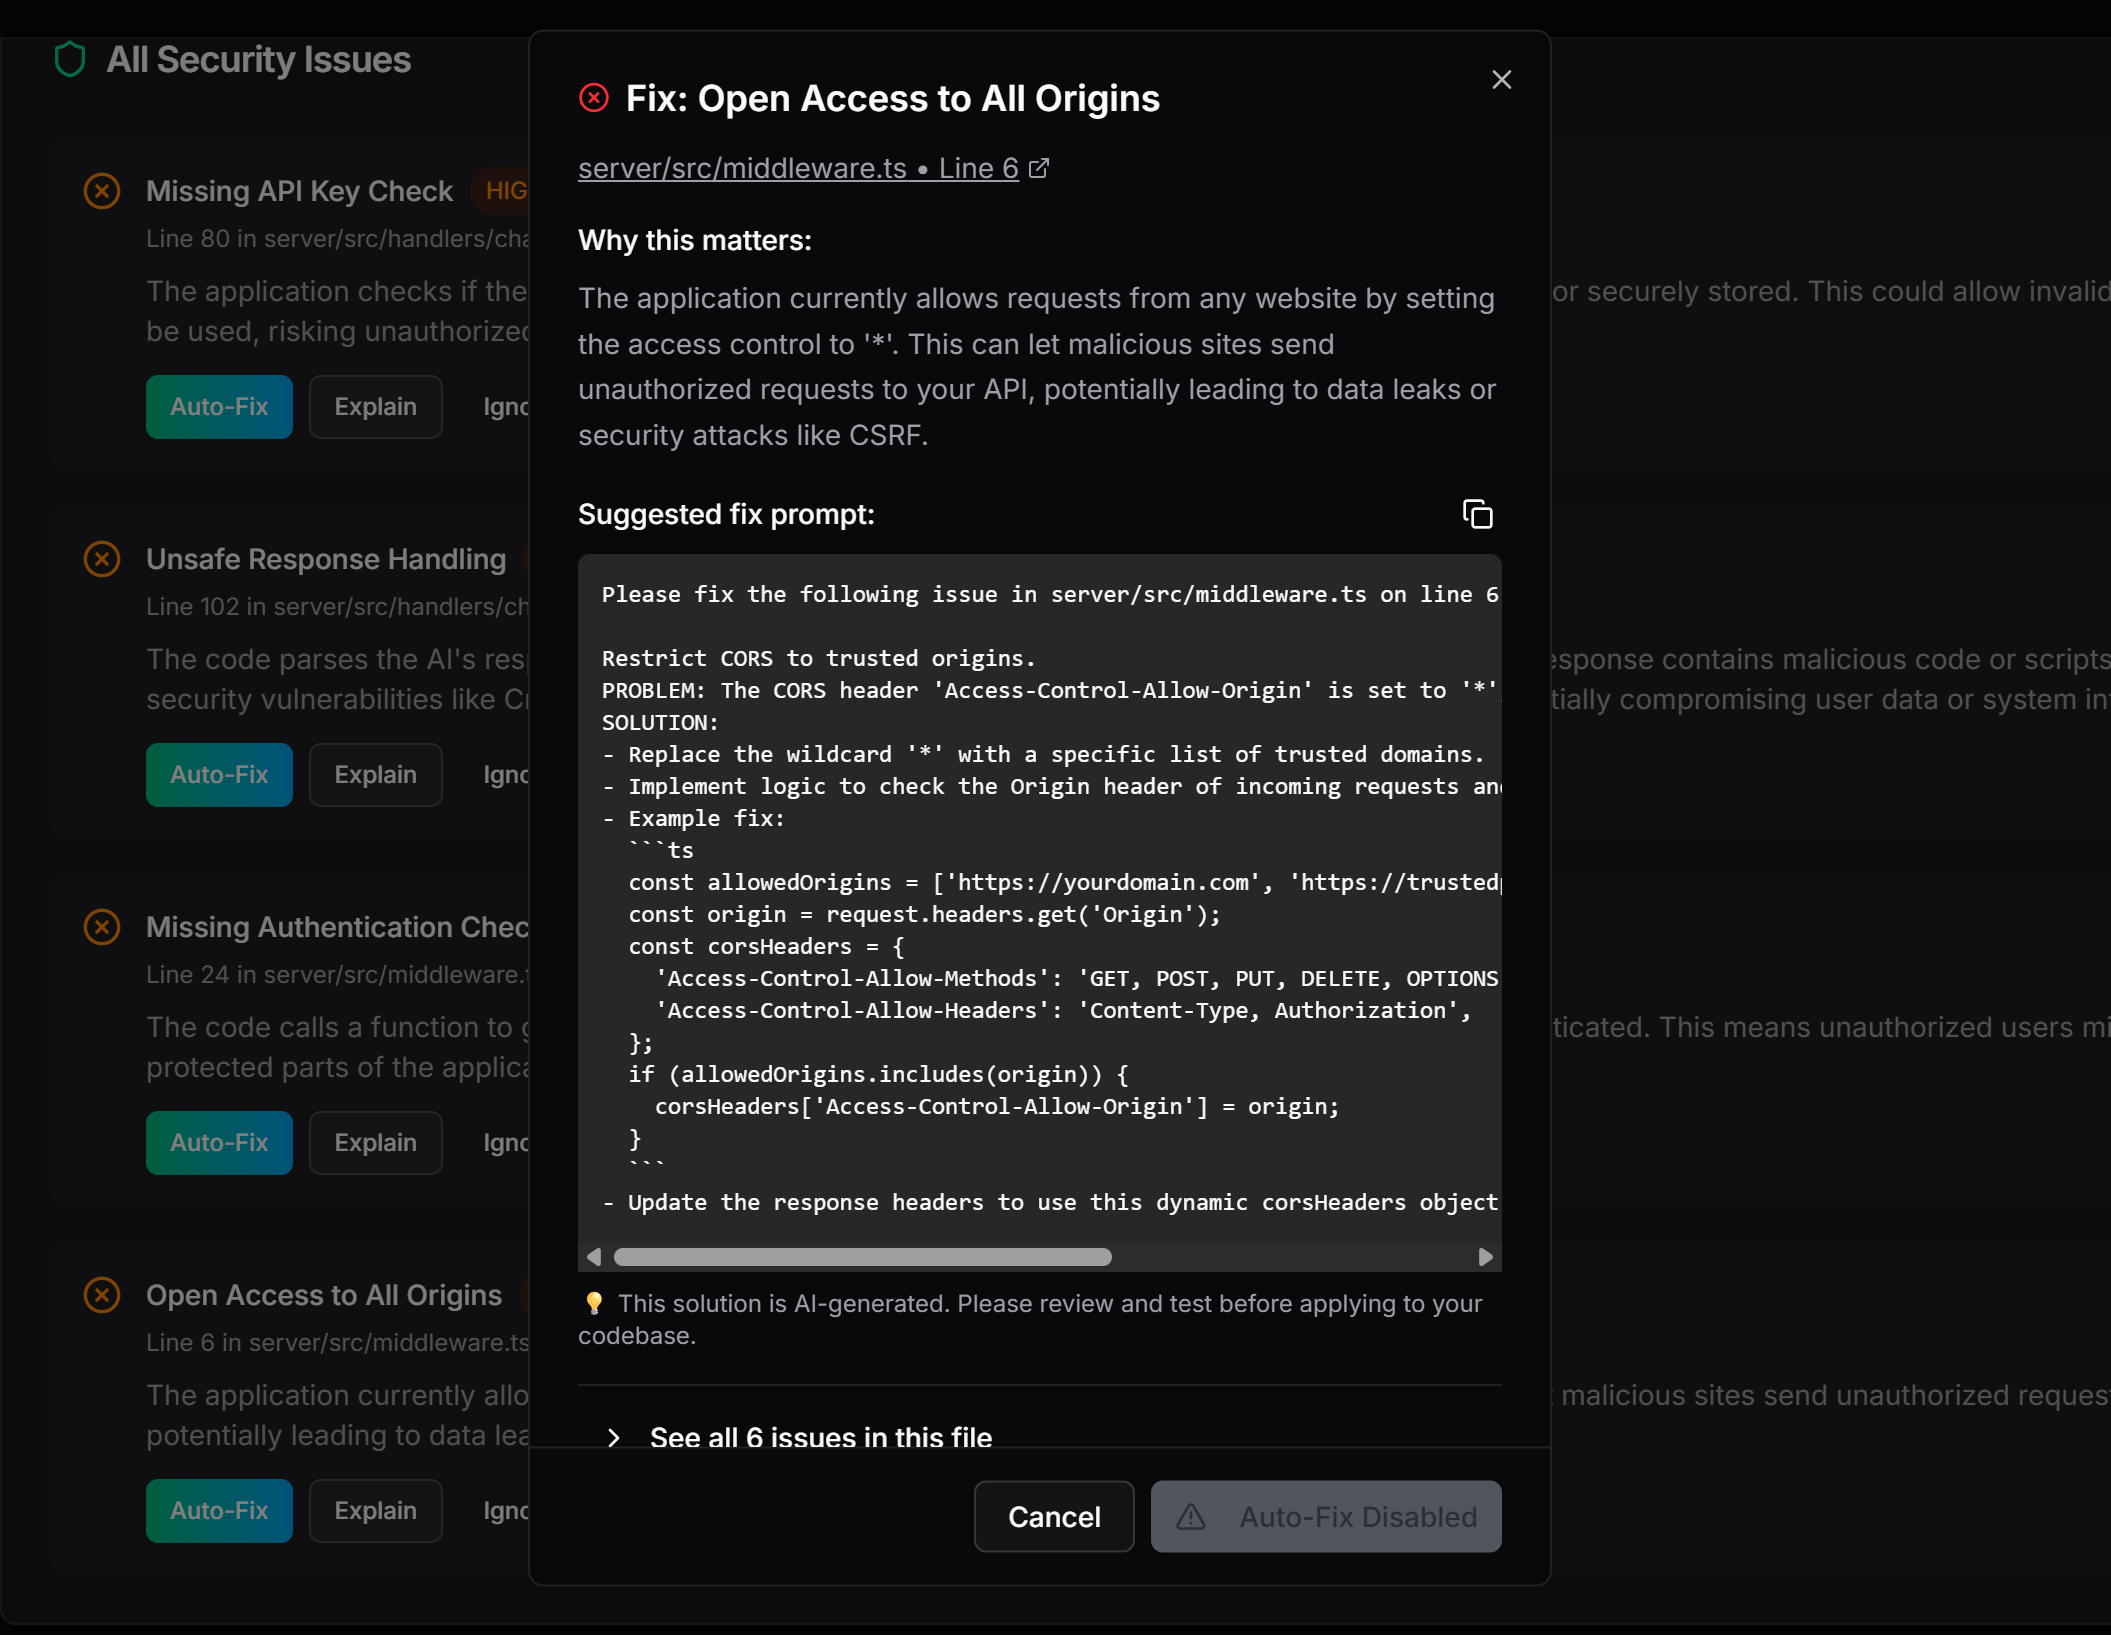
Task: Click the Why this matters heading
Action: tap(695, 240)
